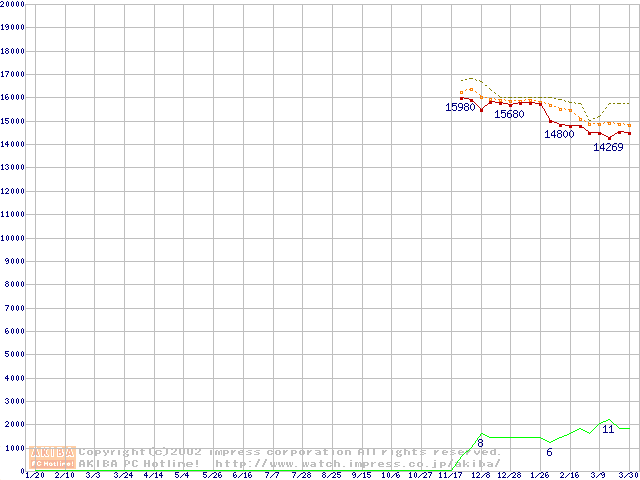Click the green line label 11
The width and height of the screenshot is (640, 480).
[608, 429]
